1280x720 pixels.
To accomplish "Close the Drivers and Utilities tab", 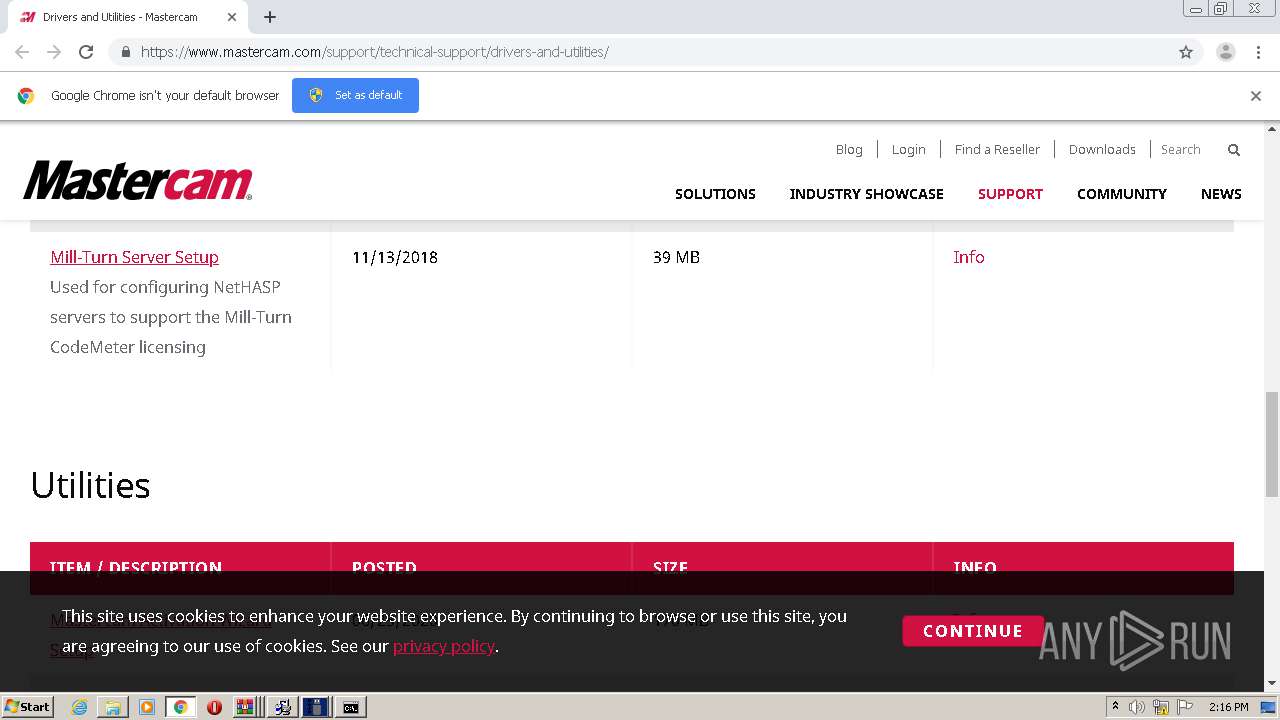I will click(232, 17).
